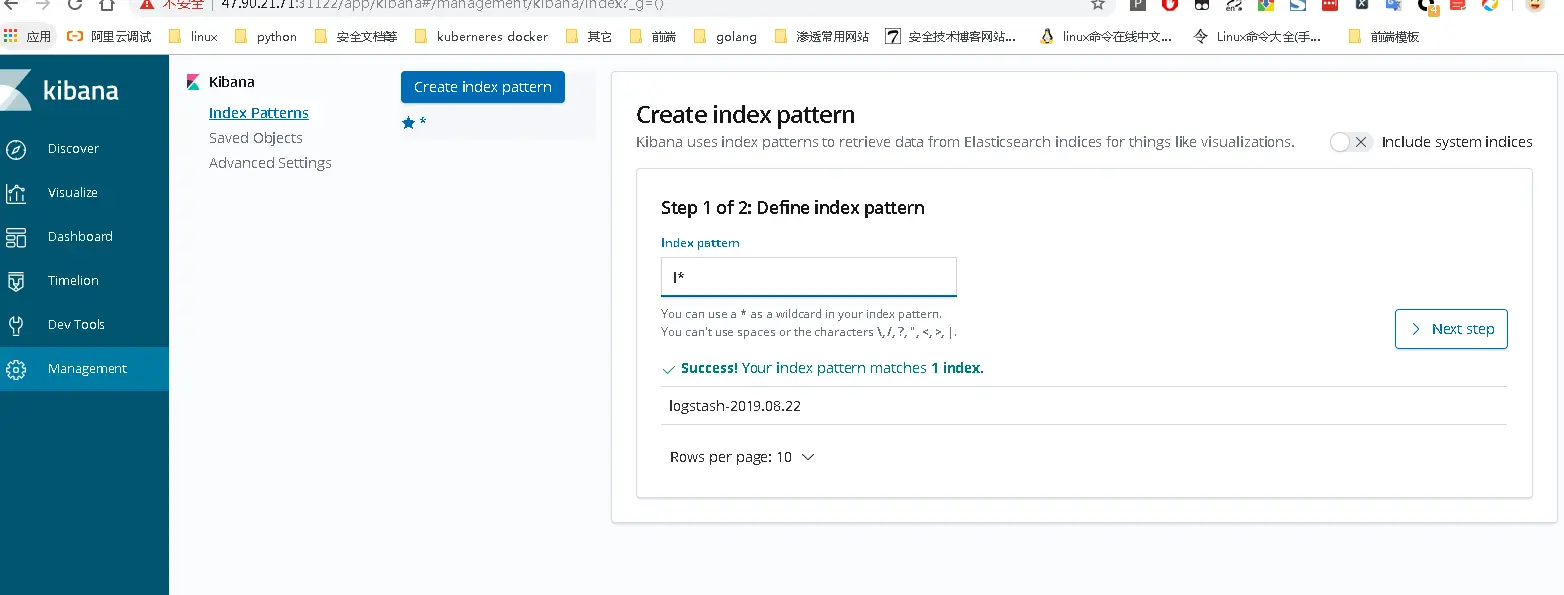
Task: Click the Visualize bar chart icon
Action: (16, 193)
